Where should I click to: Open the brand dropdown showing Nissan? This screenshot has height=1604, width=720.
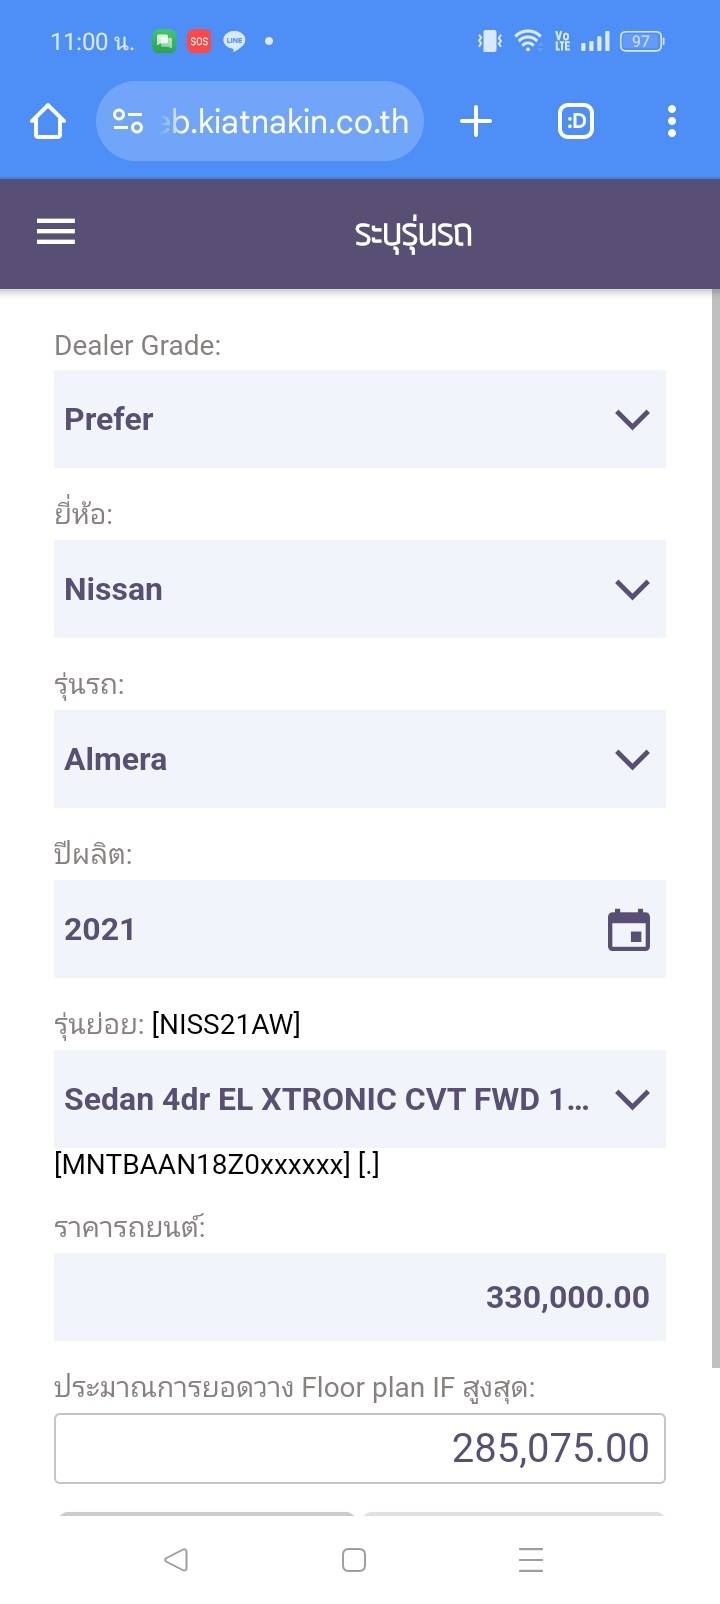click(x=359, y=589)
